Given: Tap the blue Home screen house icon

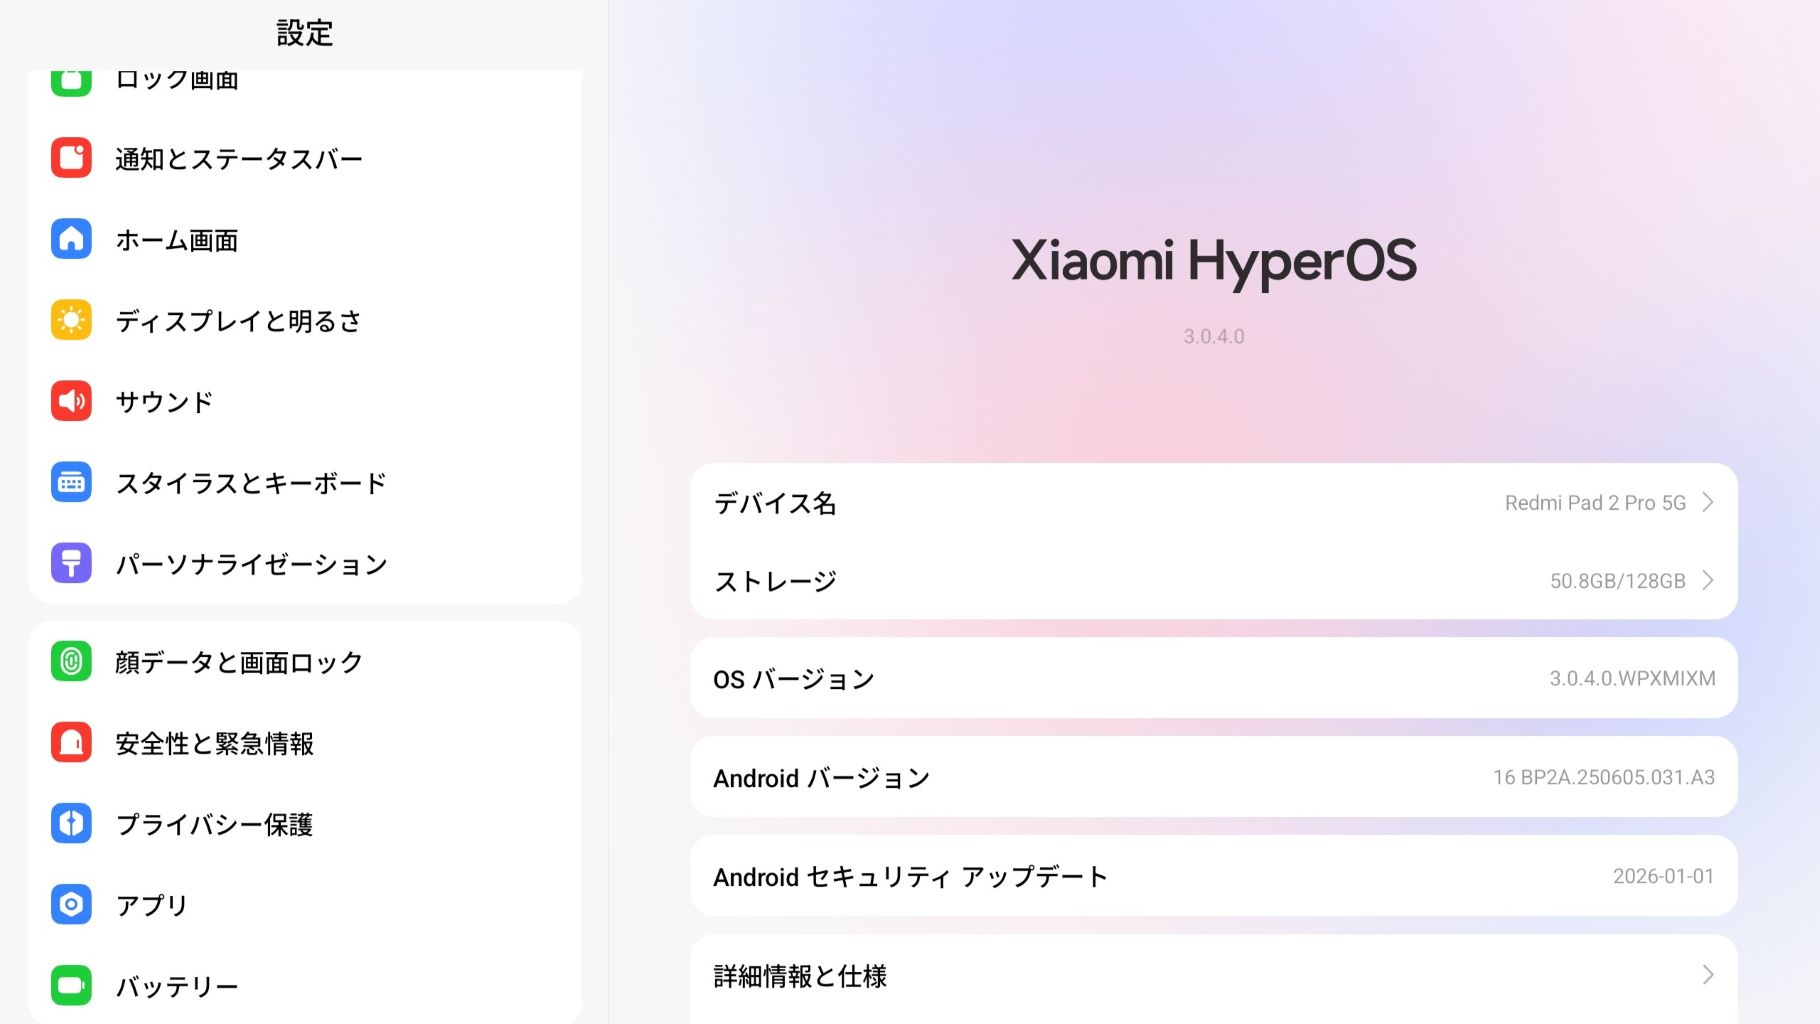Looking at the screenshot, I should (71, 239).
